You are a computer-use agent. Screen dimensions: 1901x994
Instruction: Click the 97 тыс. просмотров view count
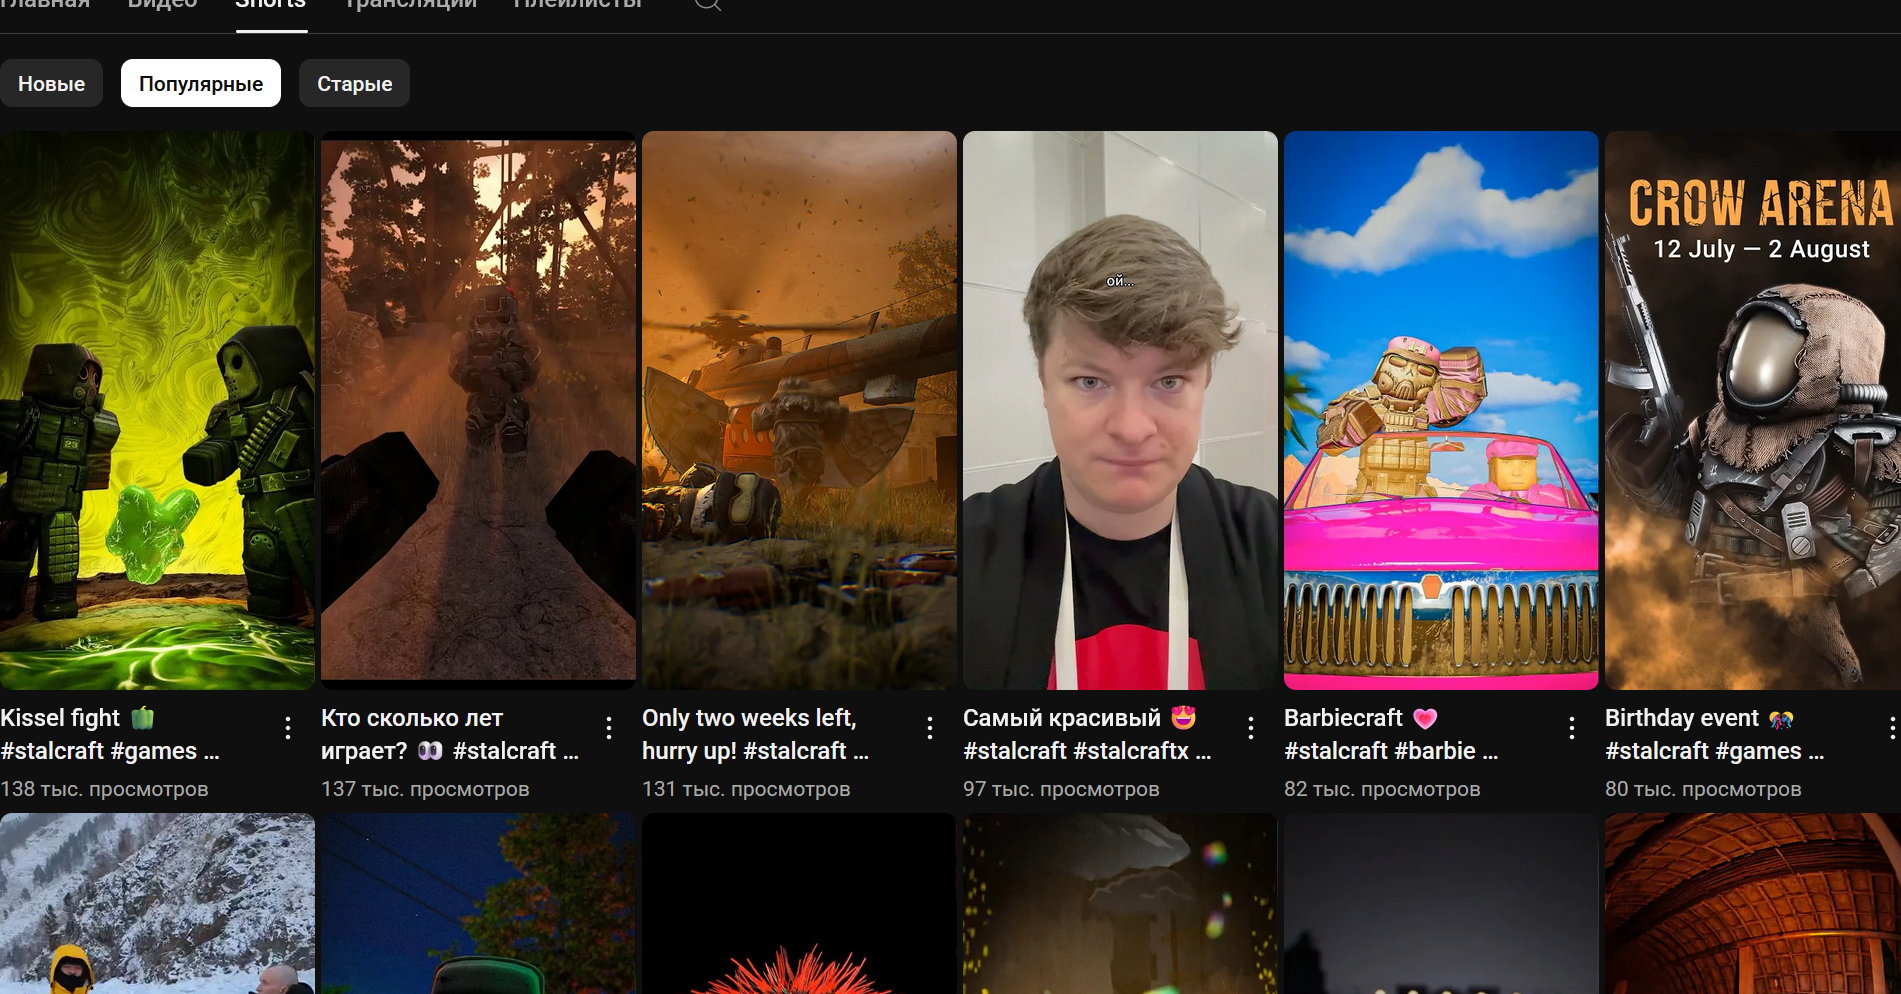click(1061, 789)
